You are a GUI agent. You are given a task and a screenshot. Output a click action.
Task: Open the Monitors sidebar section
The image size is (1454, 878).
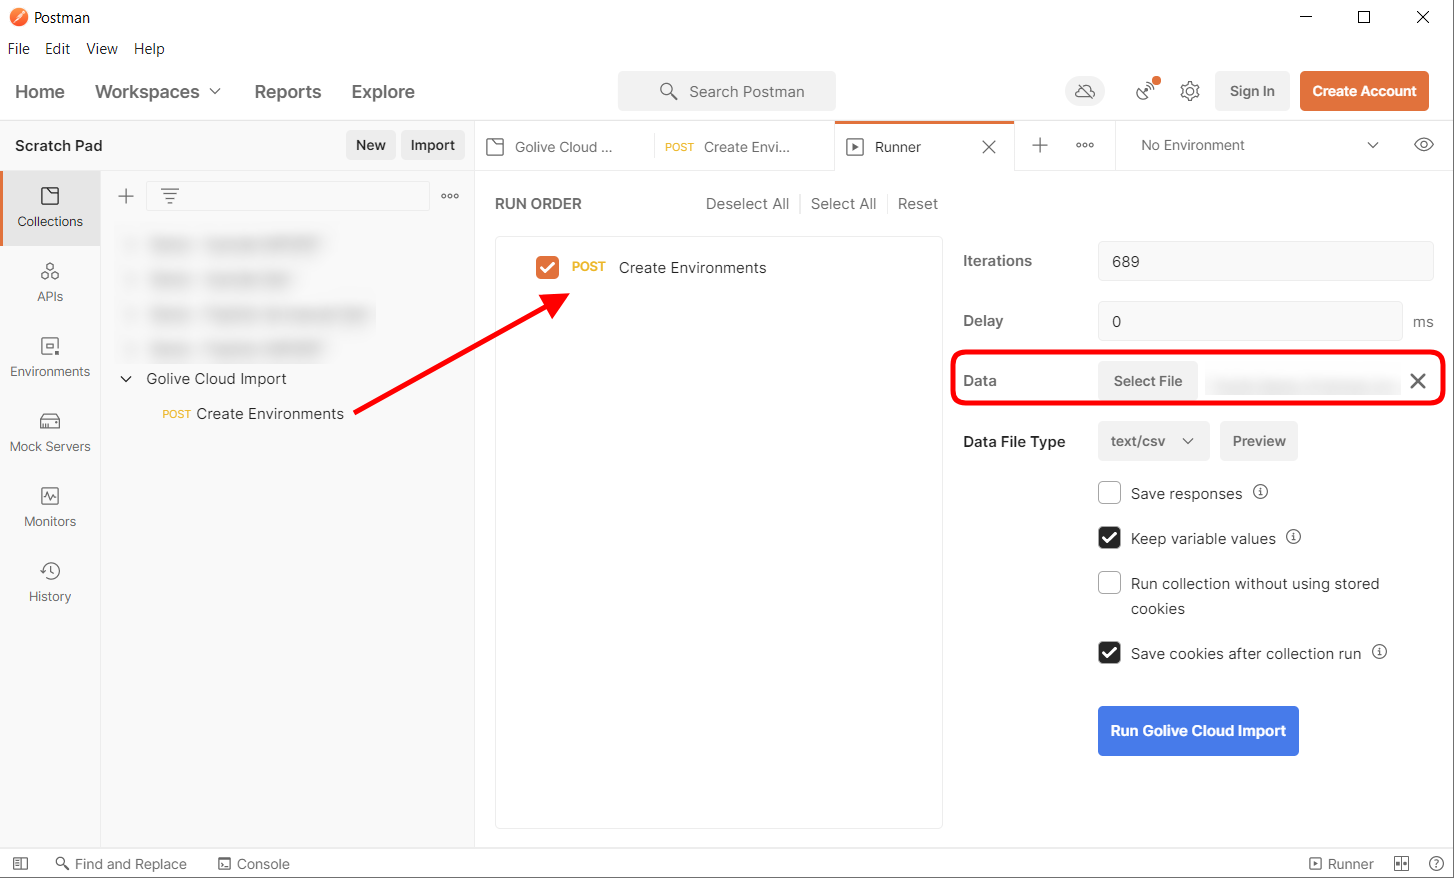(x=50, y=507)
